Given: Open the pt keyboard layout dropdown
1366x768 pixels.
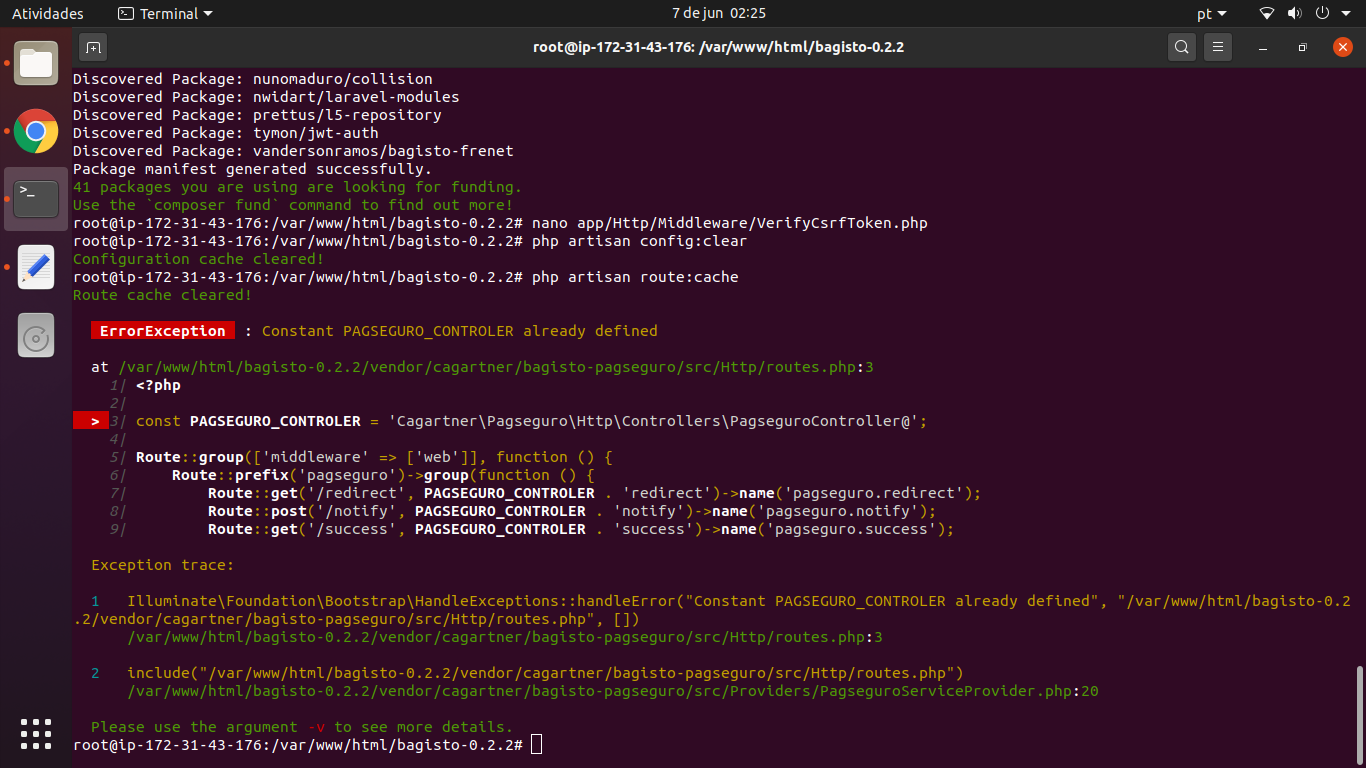Looking at the screenshot, I should 1211,14.
